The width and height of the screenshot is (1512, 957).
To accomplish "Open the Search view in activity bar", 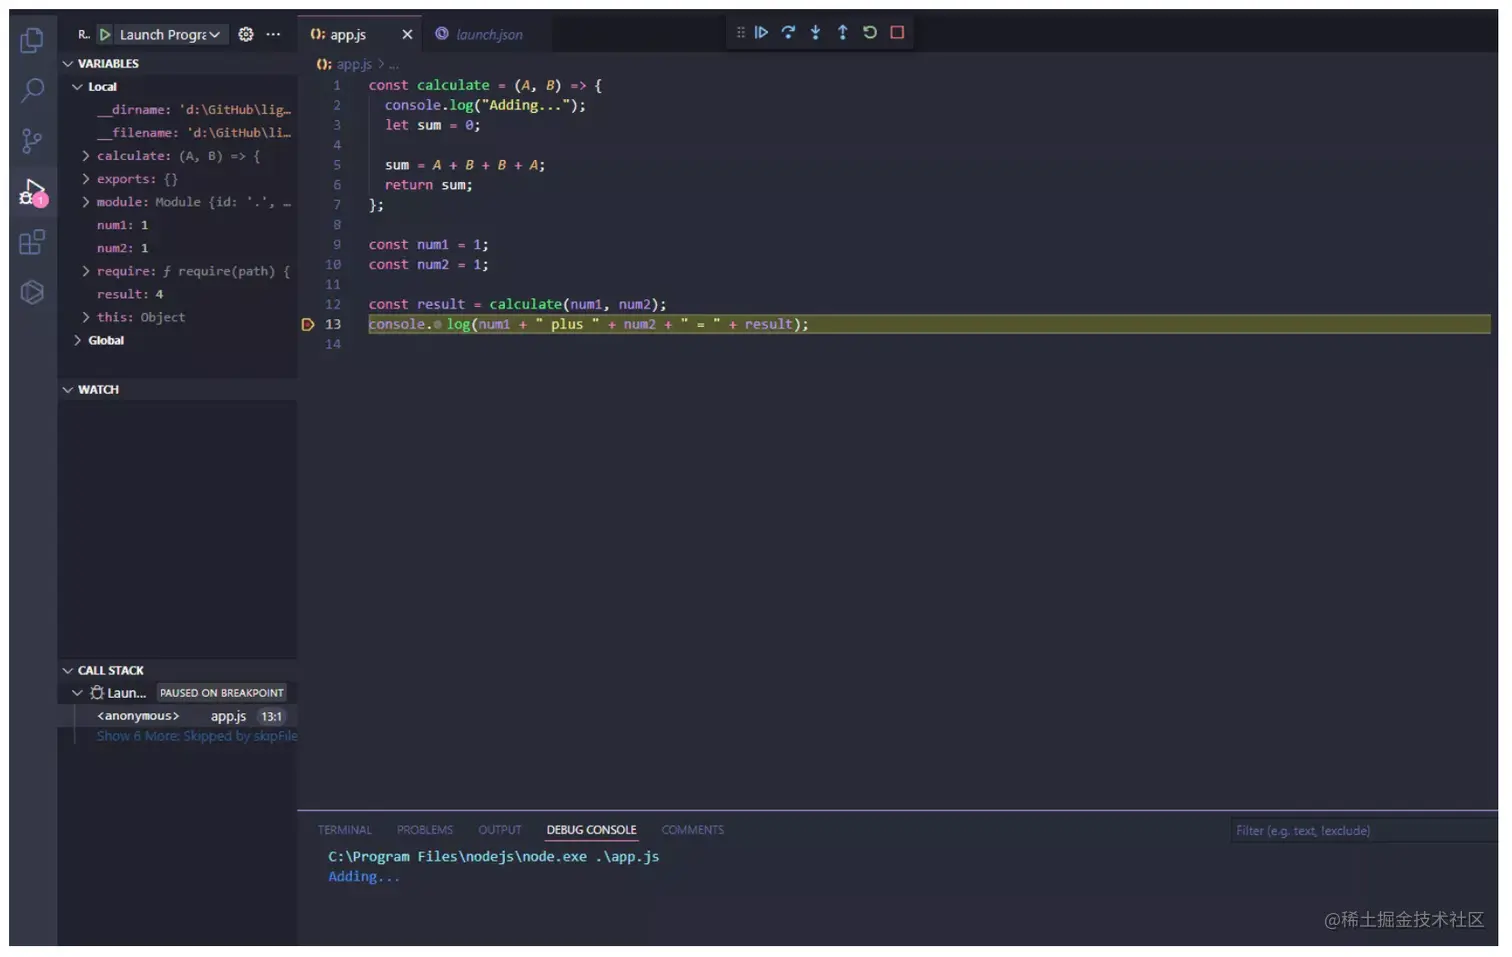I will [x=32, y=90].
